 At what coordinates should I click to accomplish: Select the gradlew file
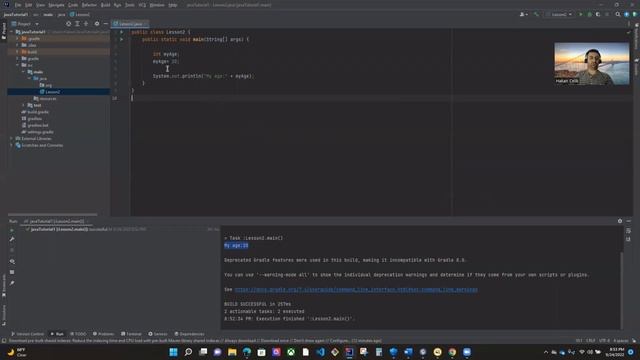(32, 118)
